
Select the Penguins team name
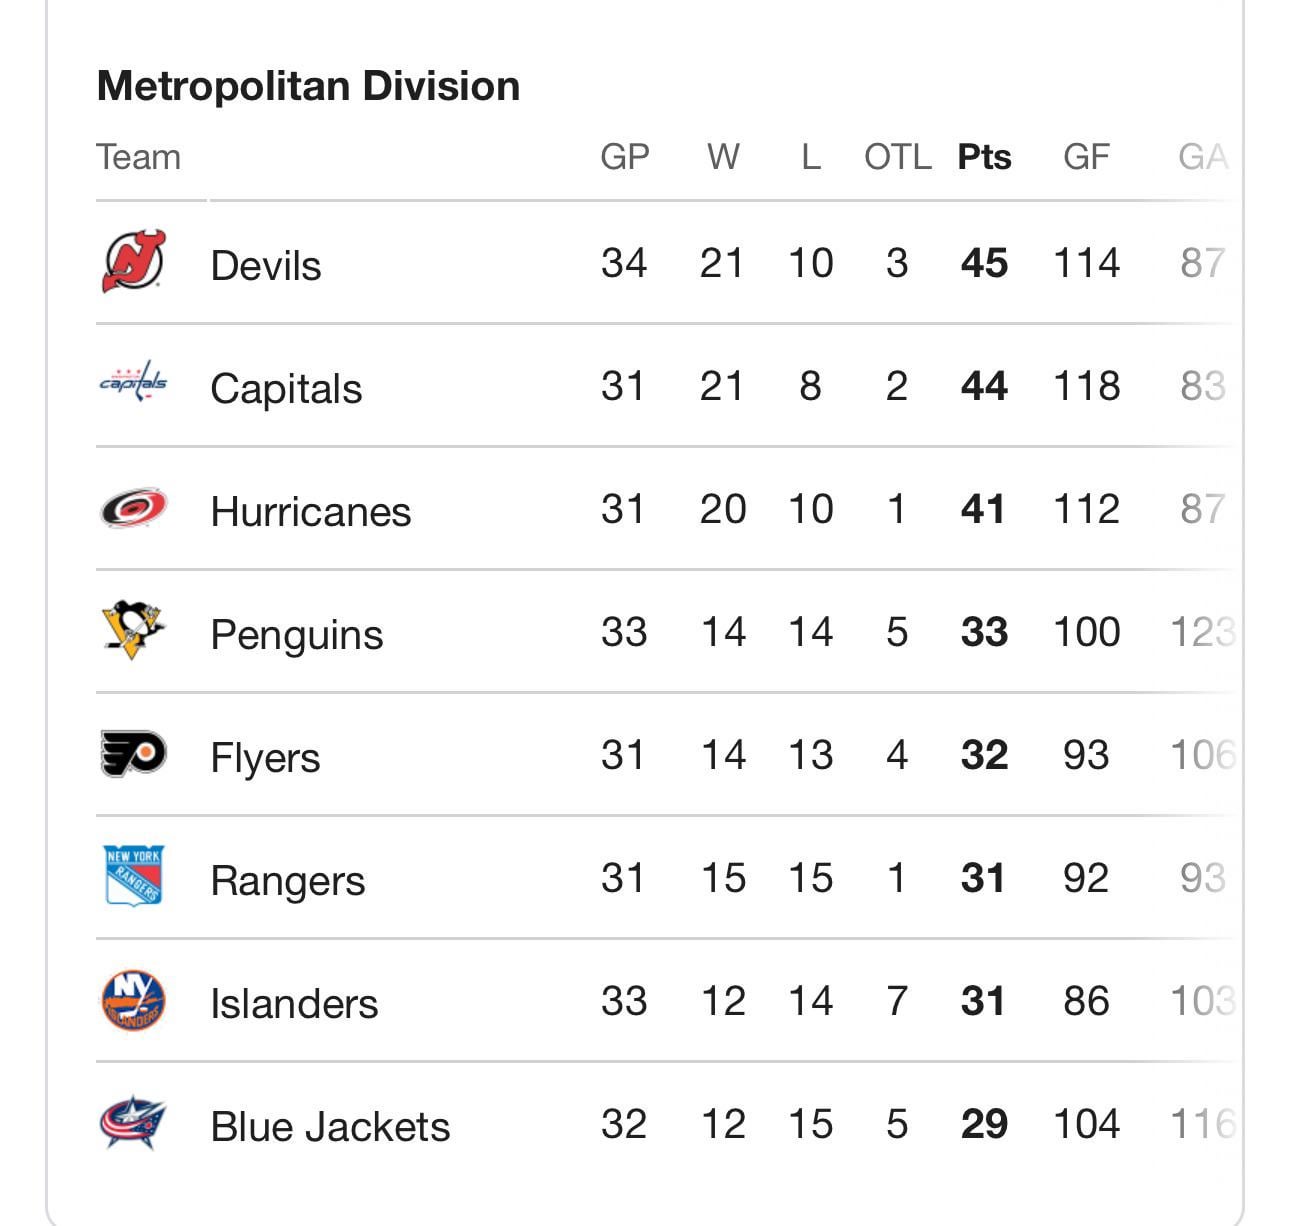pyautogui.click(x=297, y=635)
